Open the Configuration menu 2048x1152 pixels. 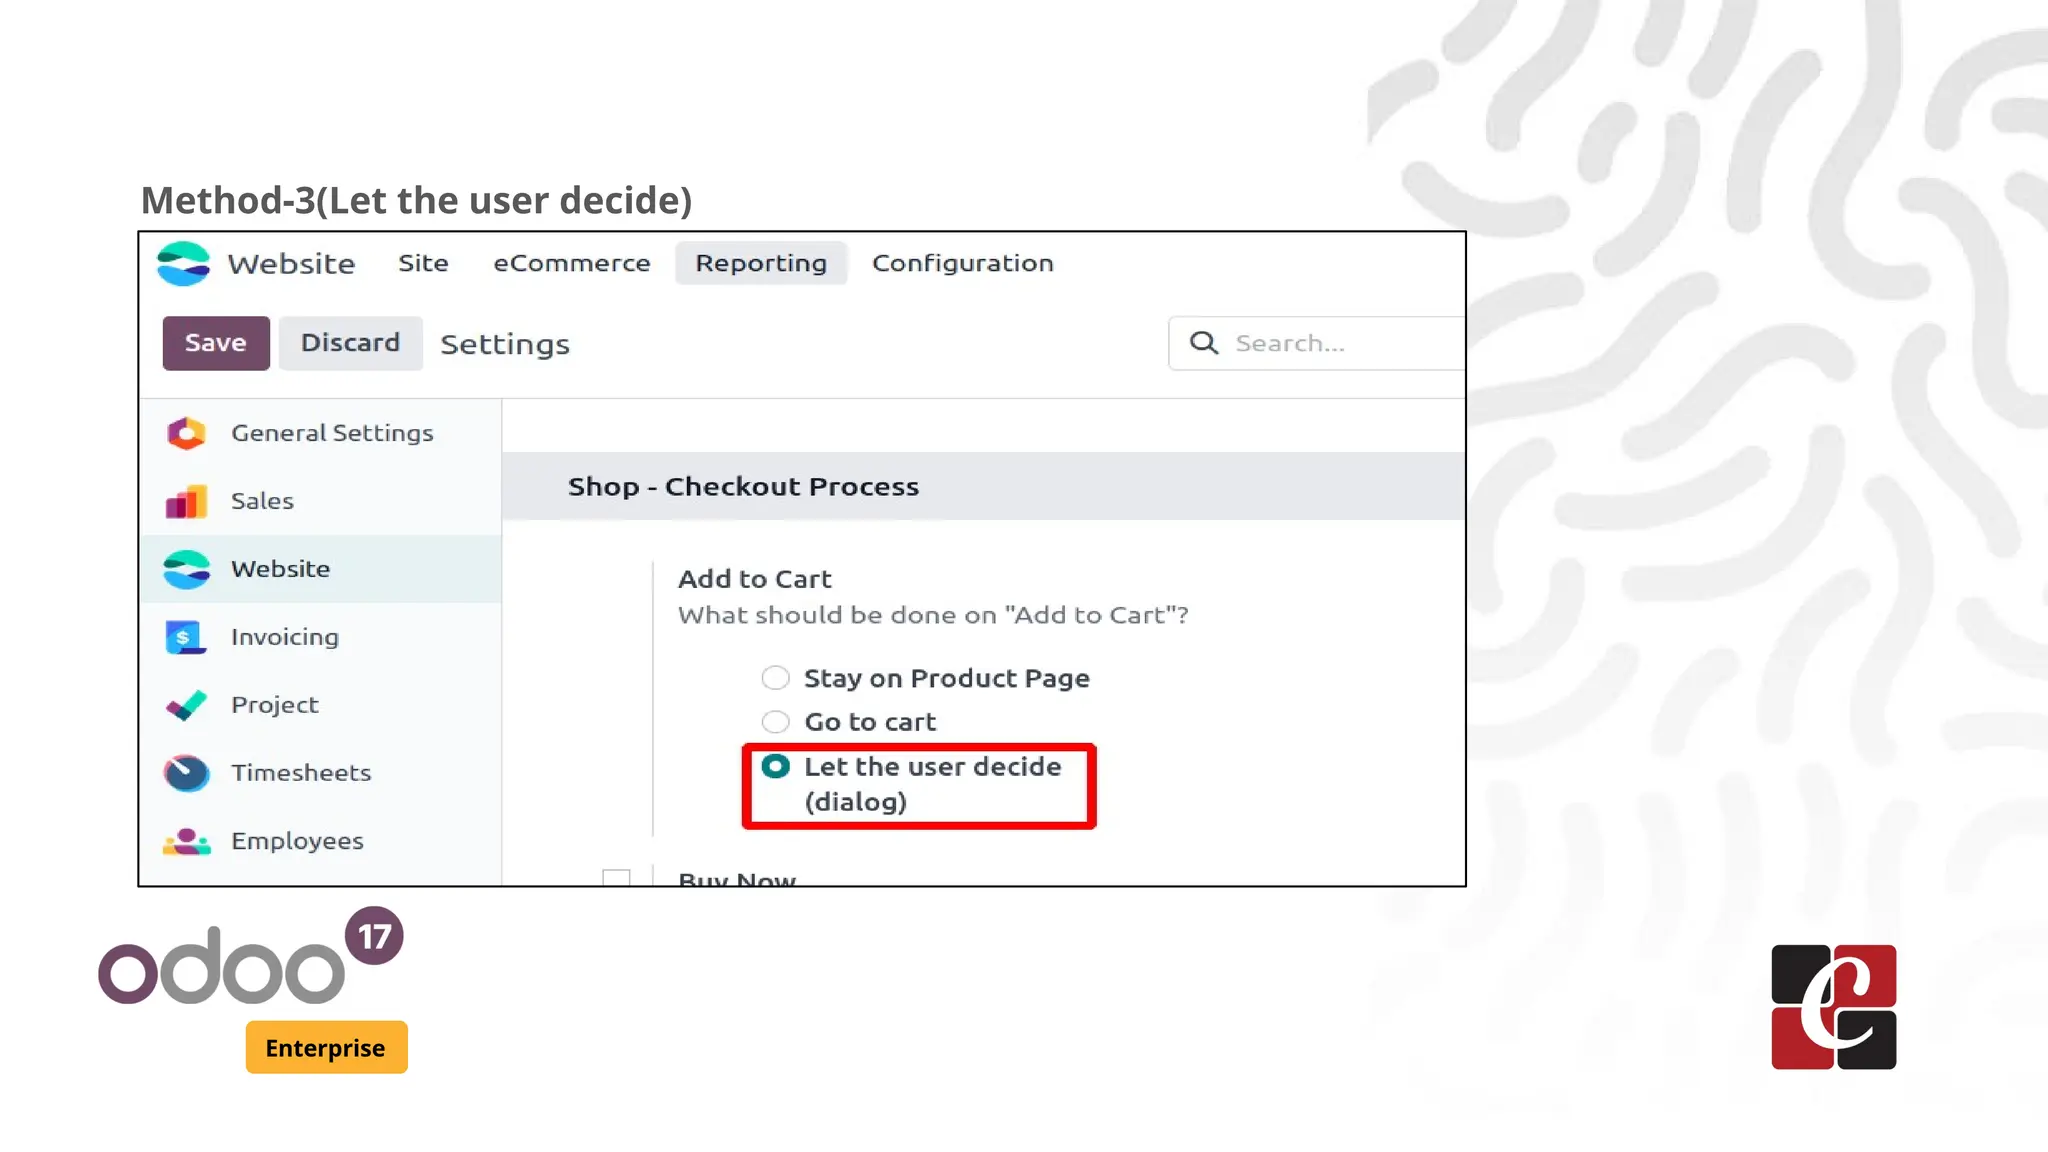tap(963, 263)
